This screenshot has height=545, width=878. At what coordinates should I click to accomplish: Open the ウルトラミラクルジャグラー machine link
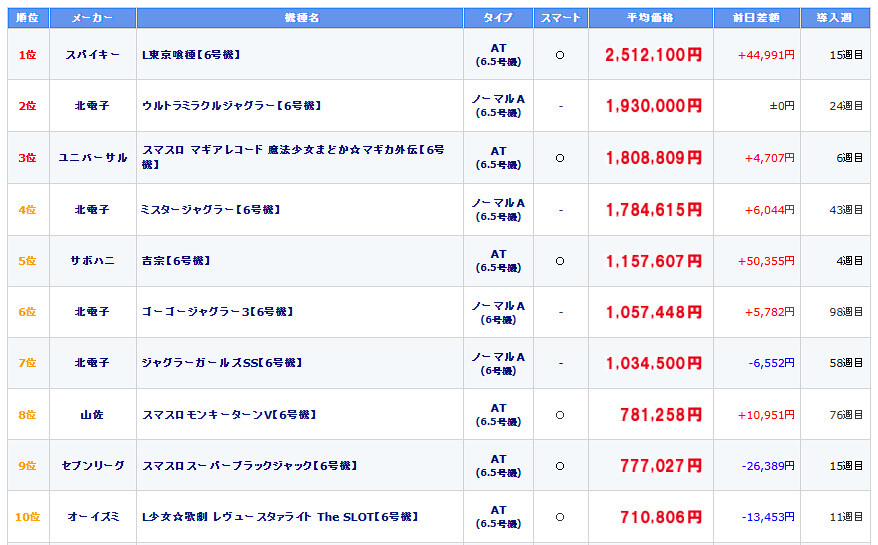(x=231, y=106)
